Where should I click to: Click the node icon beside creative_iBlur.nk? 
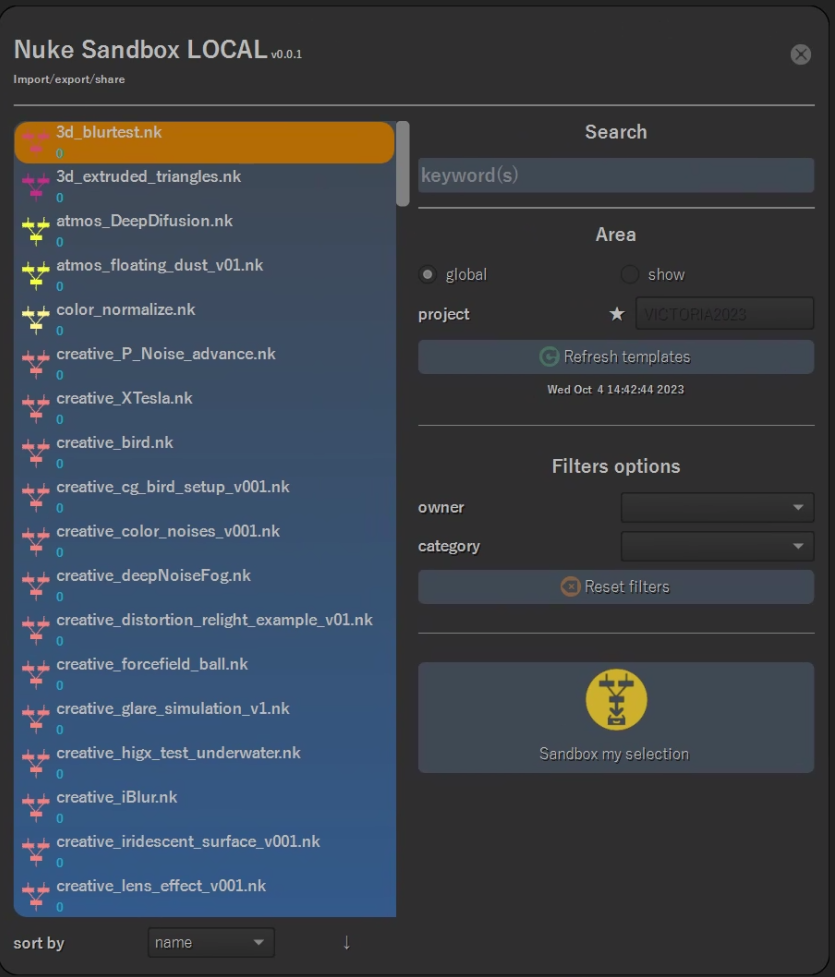pyautogui.click(x=35, y=806)
